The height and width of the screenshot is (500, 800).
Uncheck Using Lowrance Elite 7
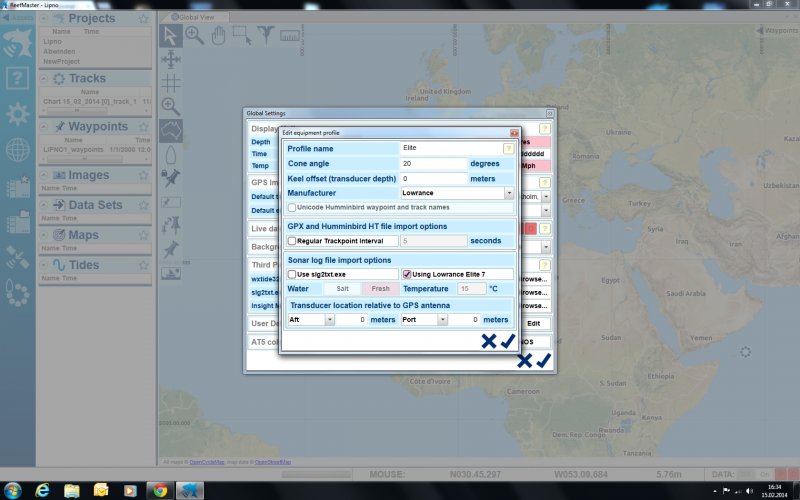(407, 274)
